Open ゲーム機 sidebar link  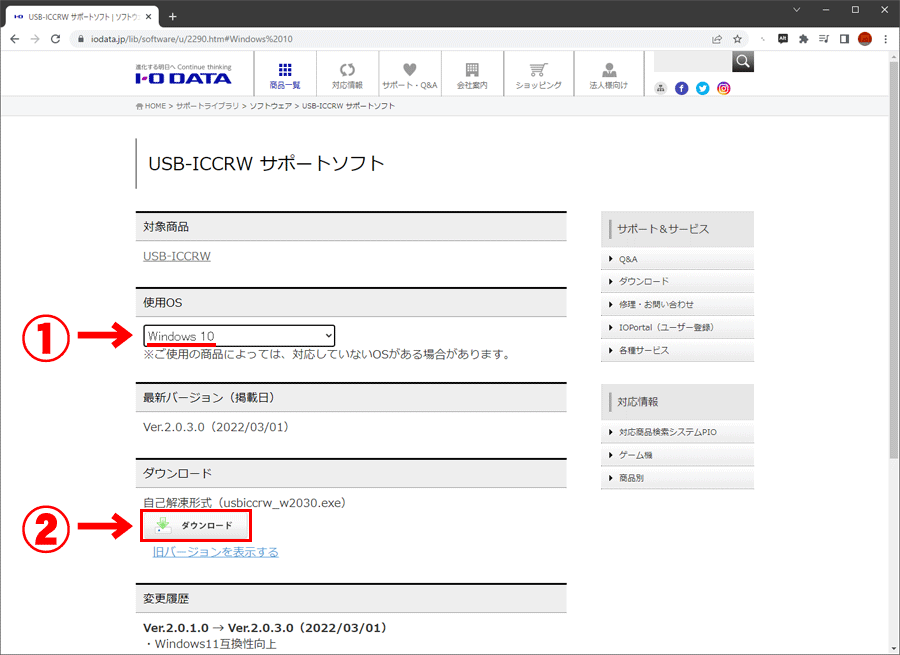click(x=677, y=455)
